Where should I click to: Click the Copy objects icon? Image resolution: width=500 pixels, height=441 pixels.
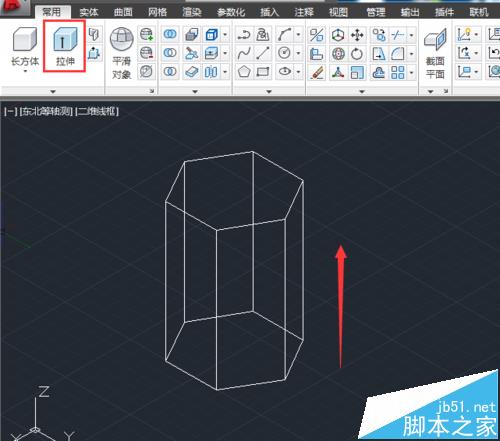coord(379,35)
